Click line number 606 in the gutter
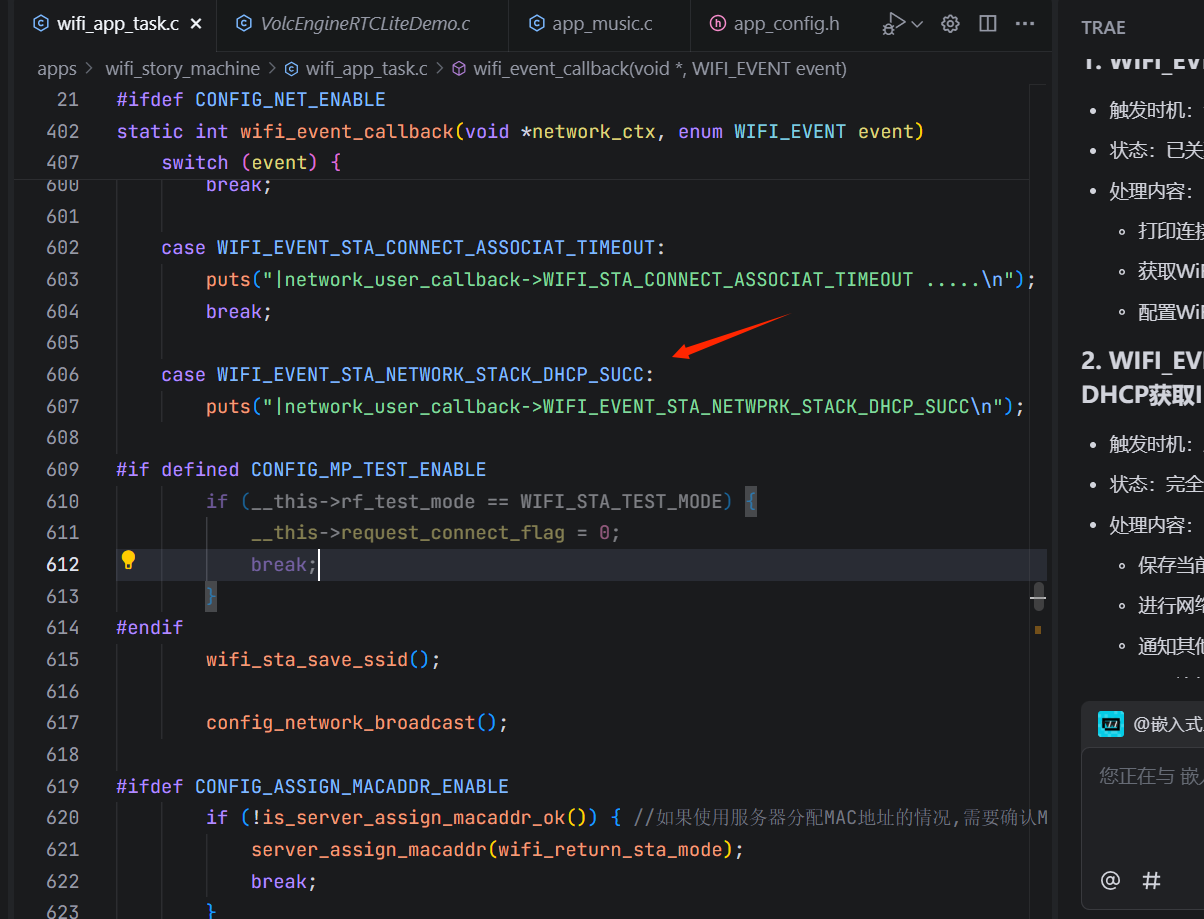Image resolution: width=1204 pixels, height=919 pixels. click(x=61, y=374)
